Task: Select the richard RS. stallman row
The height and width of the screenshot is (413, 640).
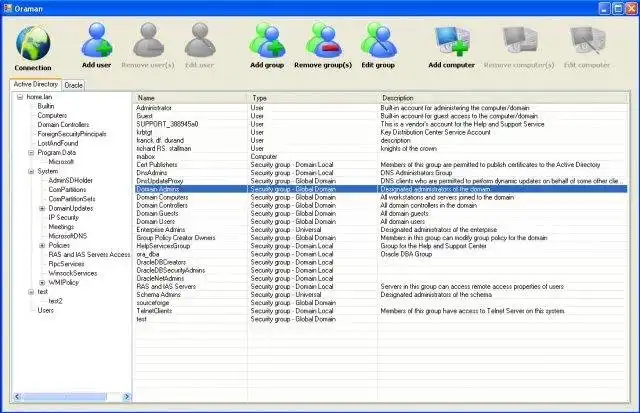Action: click(381, 149)
